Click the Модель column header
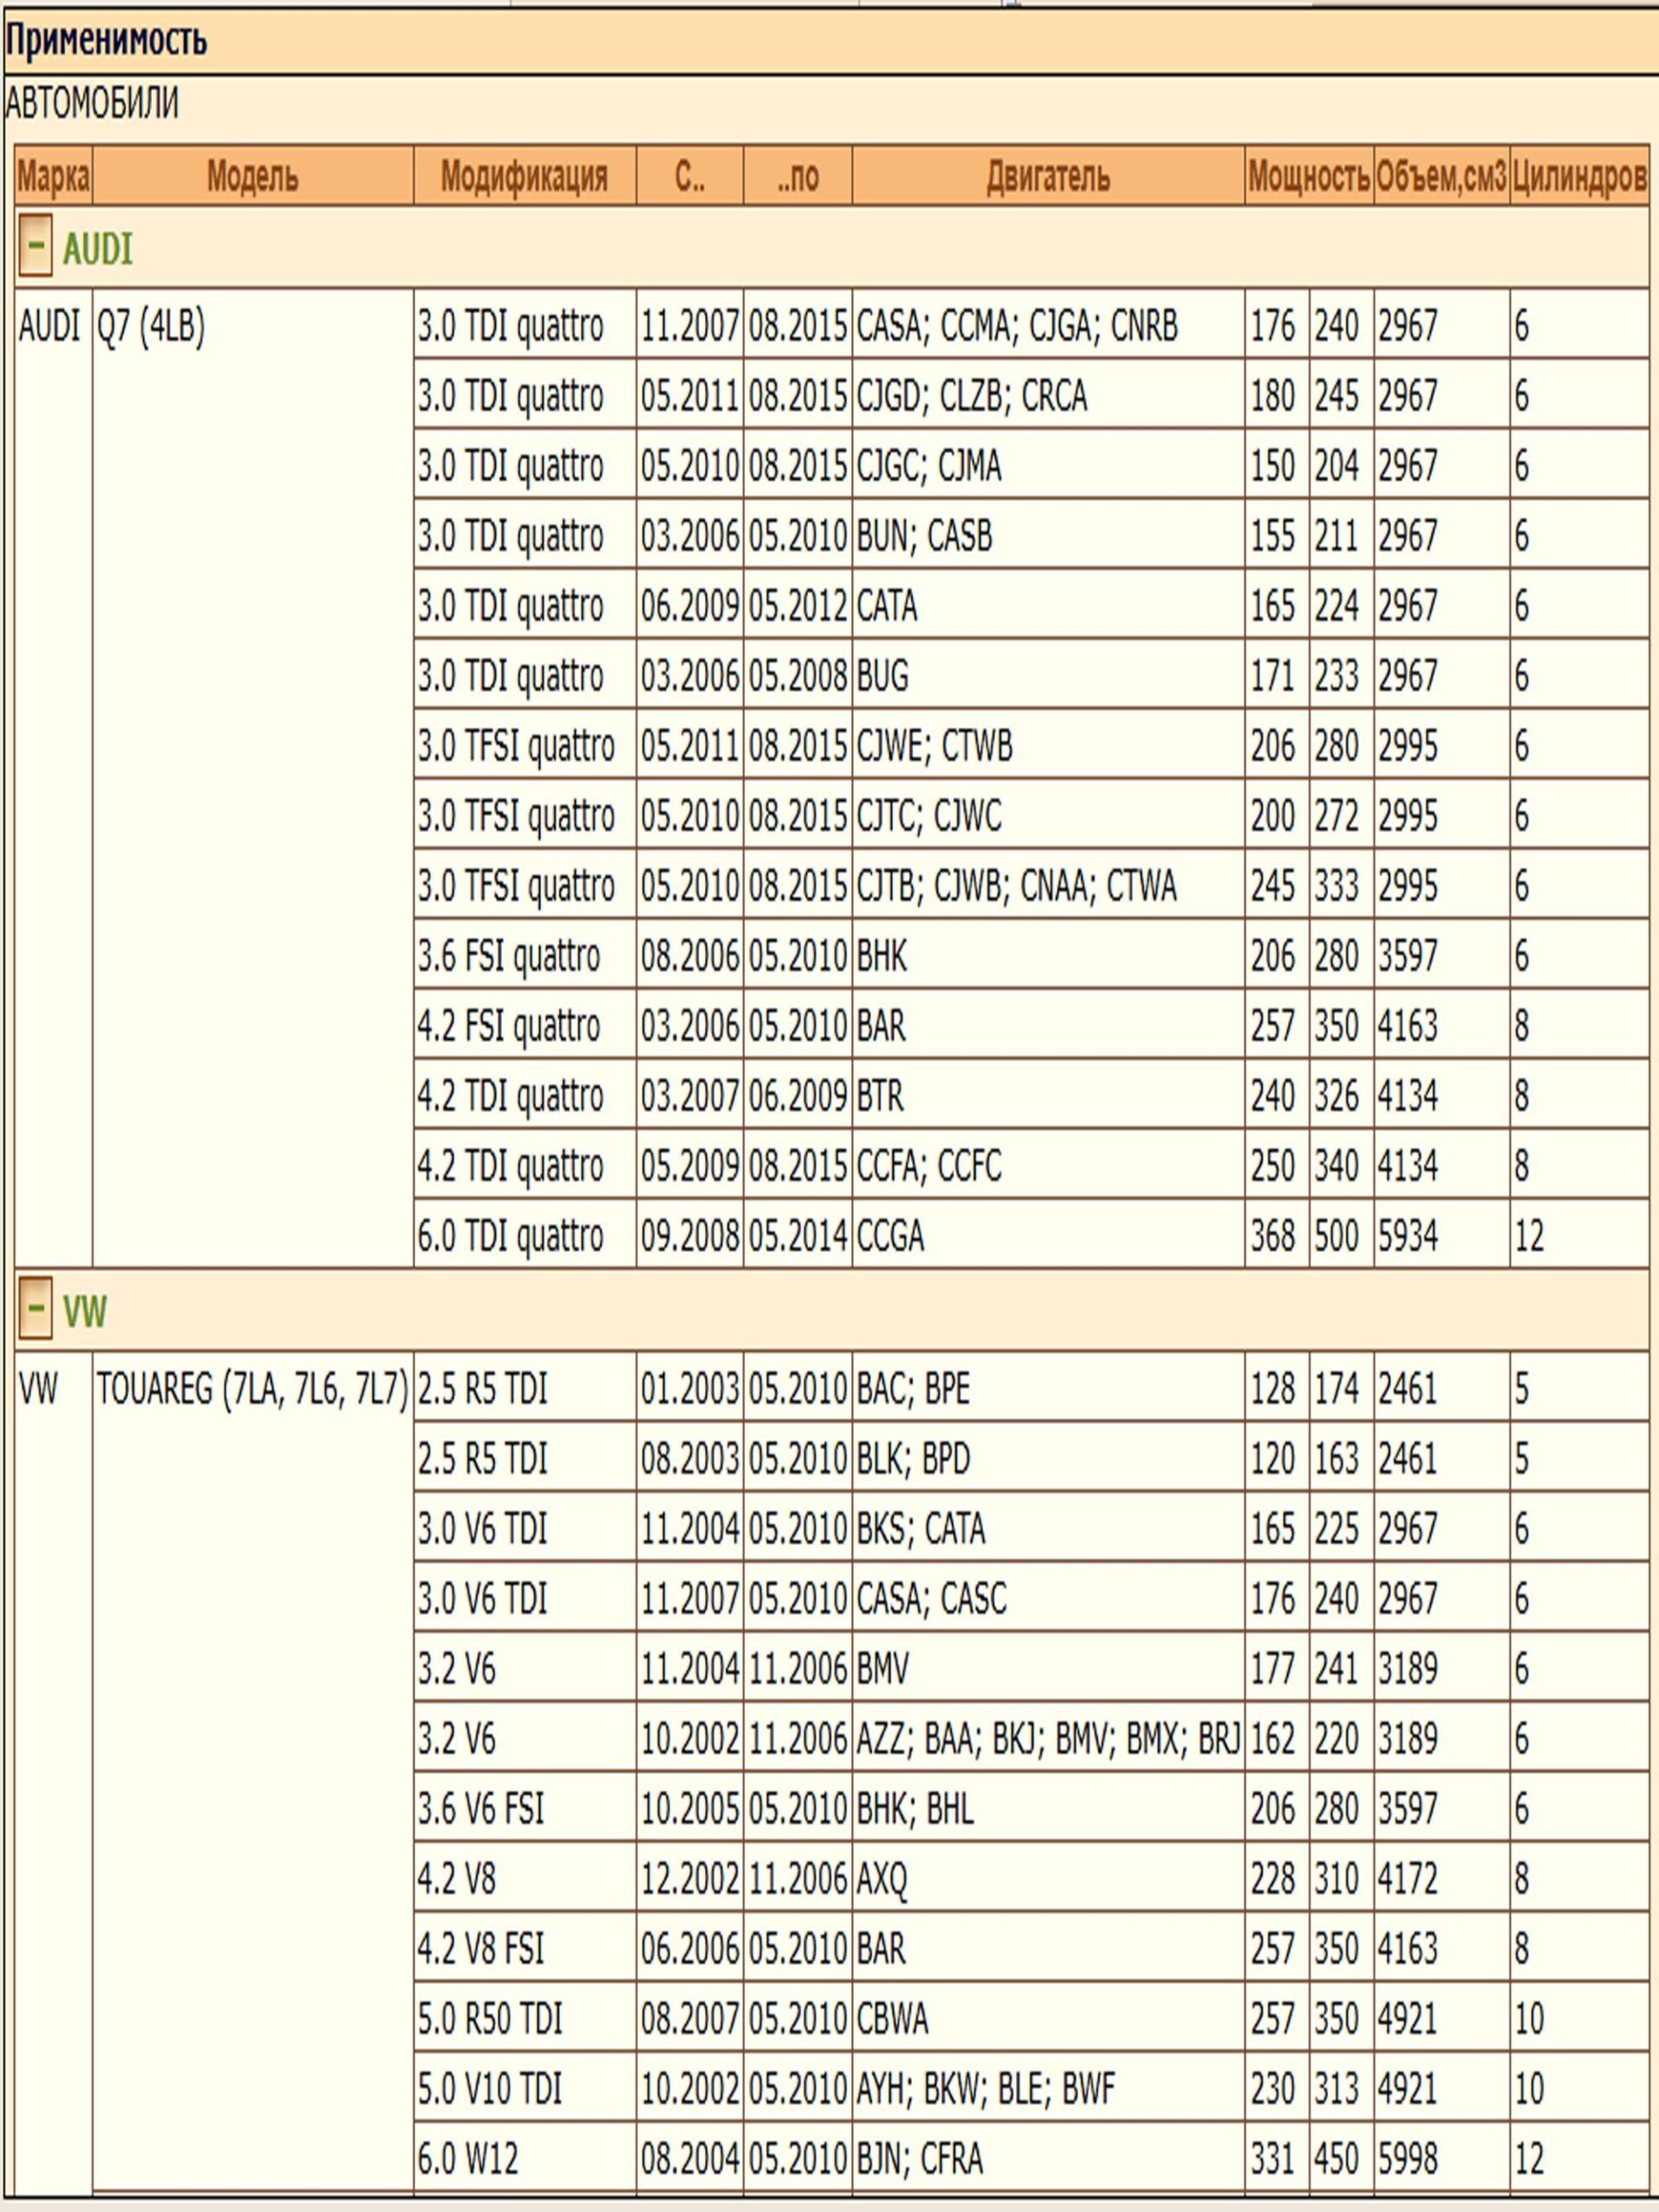The width and height of the screenshot is (1659, 2212). click(x=252, y=178)
